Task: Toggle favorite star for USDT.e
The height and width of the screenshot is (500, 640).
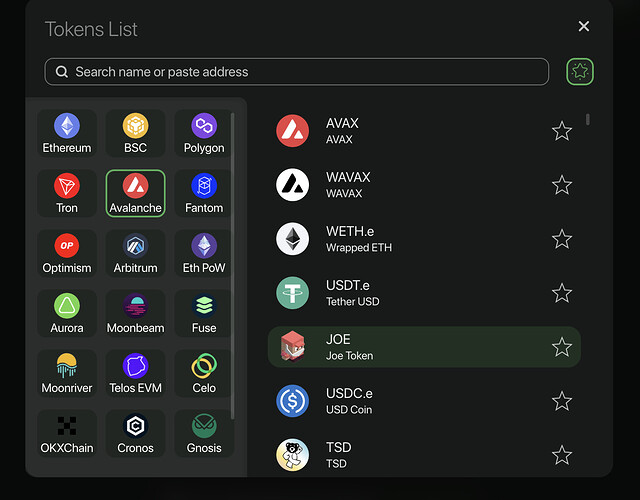Action: pos(562,293)
